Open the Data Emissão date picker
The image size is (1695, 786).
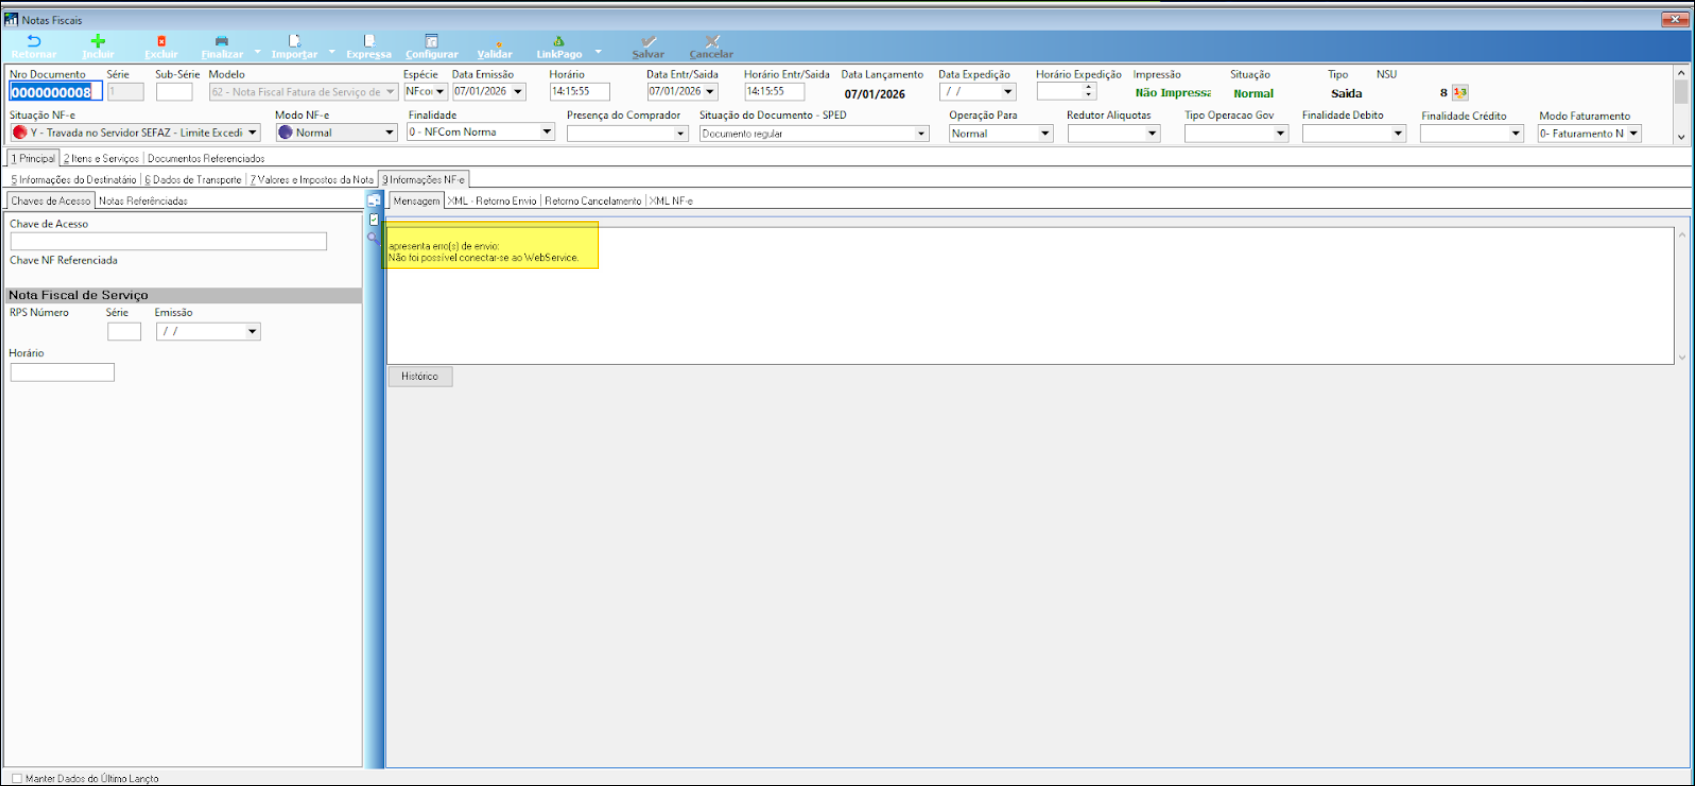click(518, 92)
